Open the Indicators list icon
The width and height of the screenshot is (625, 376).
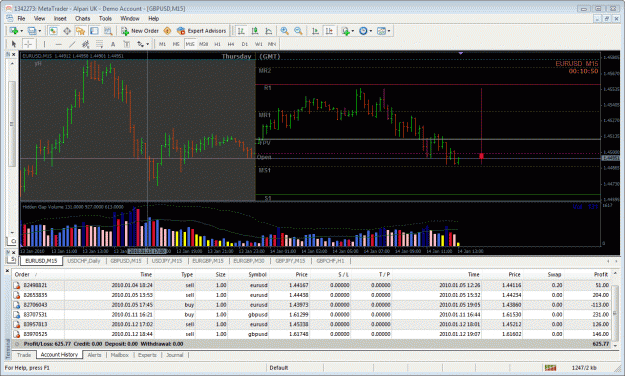click(345, 31)
